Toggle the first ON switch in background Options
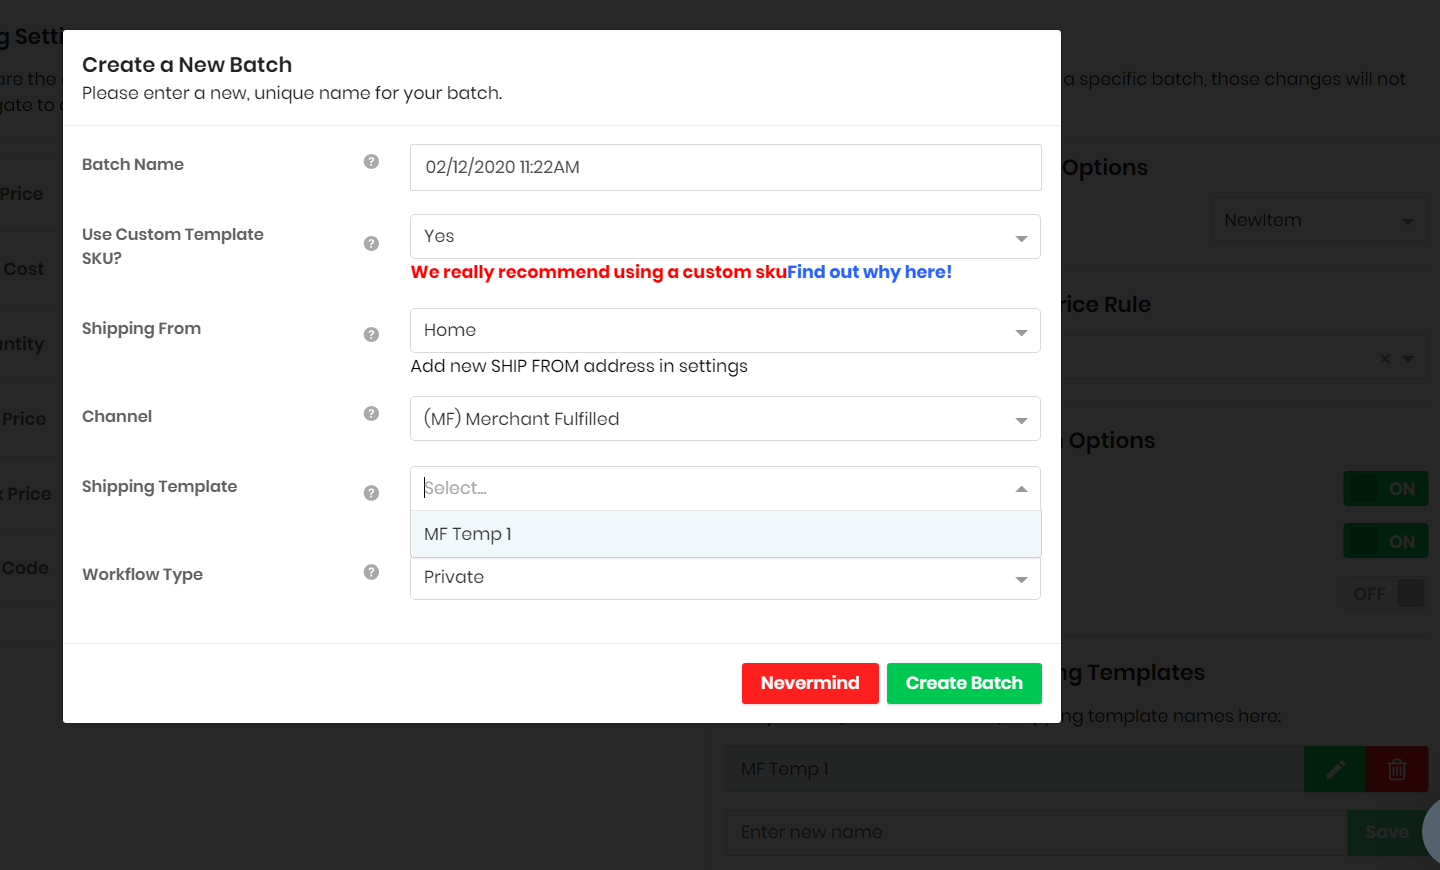Screen dimensions: 1440x870 tap(1386, 489)
